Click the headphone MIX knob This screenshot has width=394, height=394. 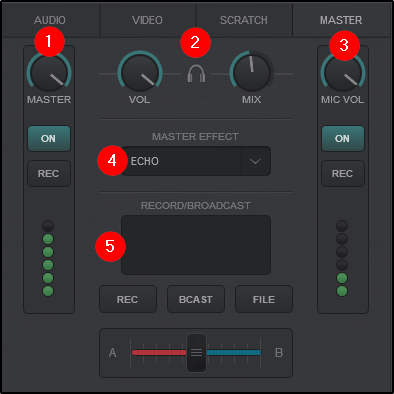click(x=252, y=73)
